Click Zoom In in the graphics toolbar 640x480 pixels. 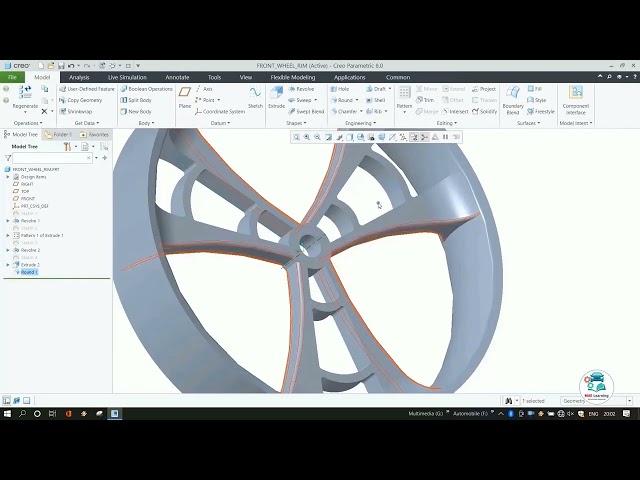pos(307,137)
